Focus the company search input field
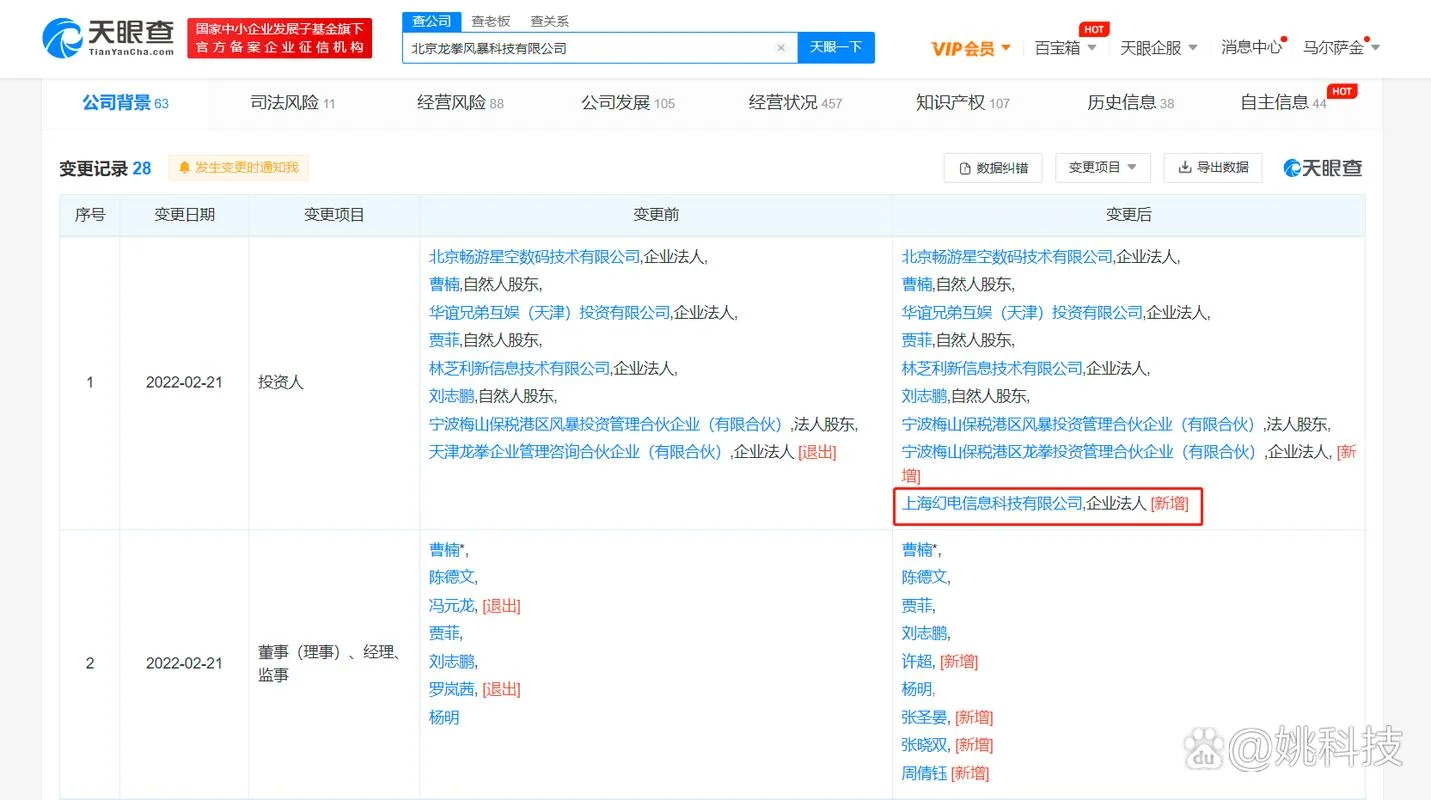Viewport: 1431px width, 800px height. point(599,48)
